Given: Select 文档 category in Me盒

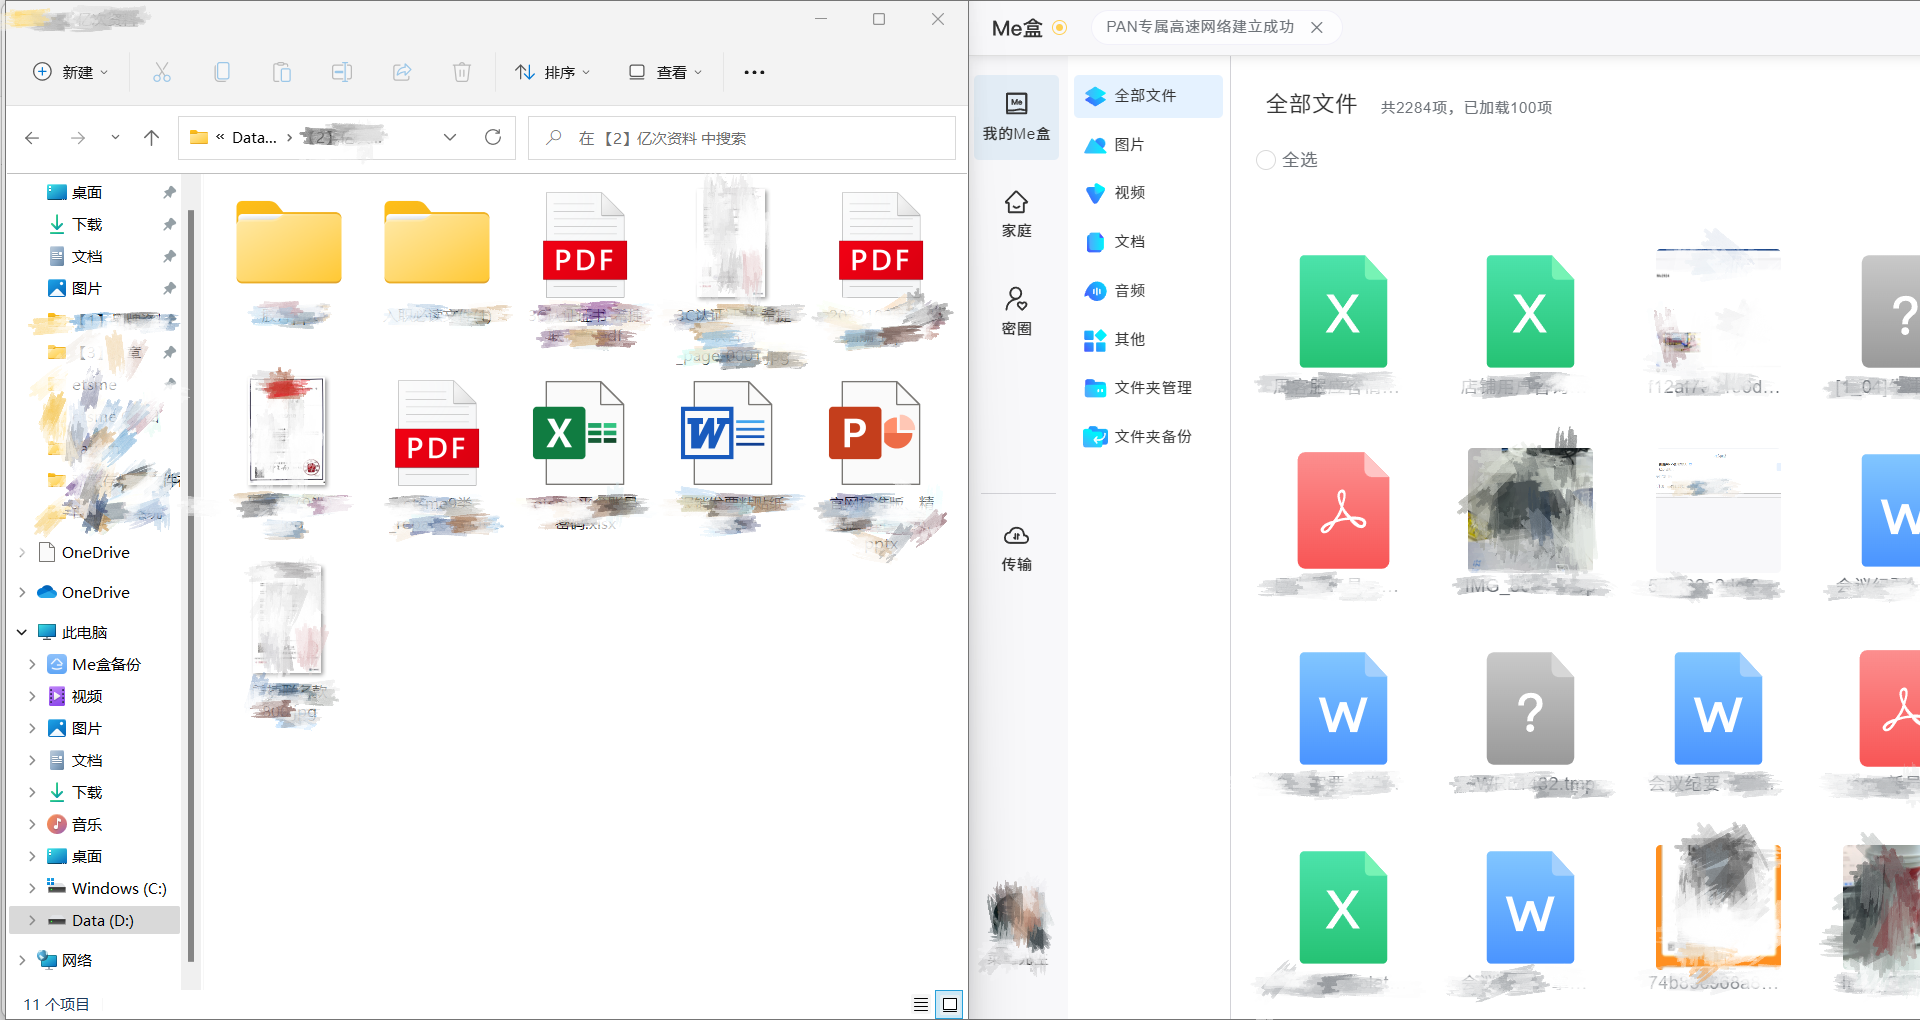Looking at the screenshot, I should tap(1148, 242).
